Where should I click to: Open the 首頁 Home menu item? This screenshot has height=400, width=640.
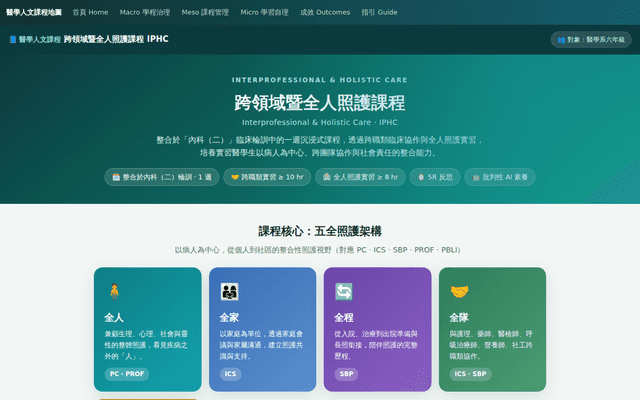click(90, 12)
